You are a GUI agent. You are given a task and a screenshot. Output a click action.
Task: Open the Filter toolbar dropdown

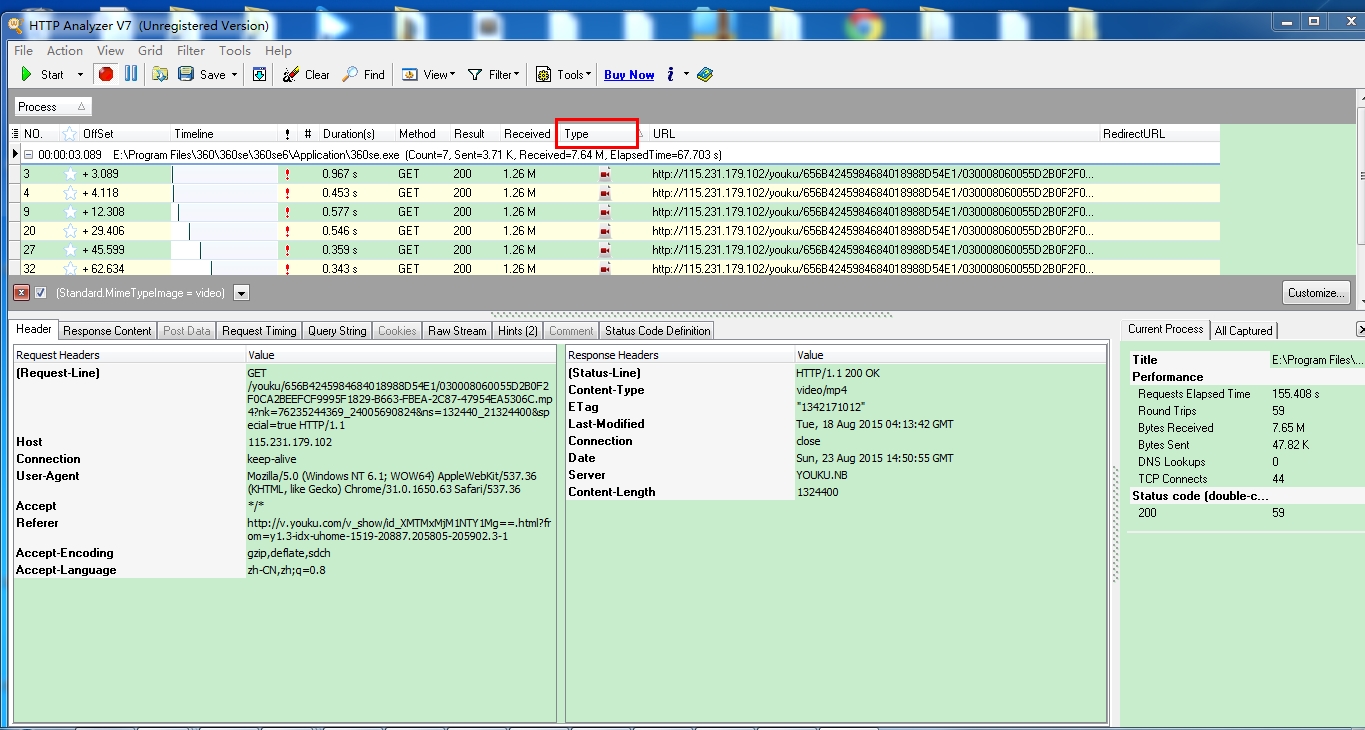(518, 75)
